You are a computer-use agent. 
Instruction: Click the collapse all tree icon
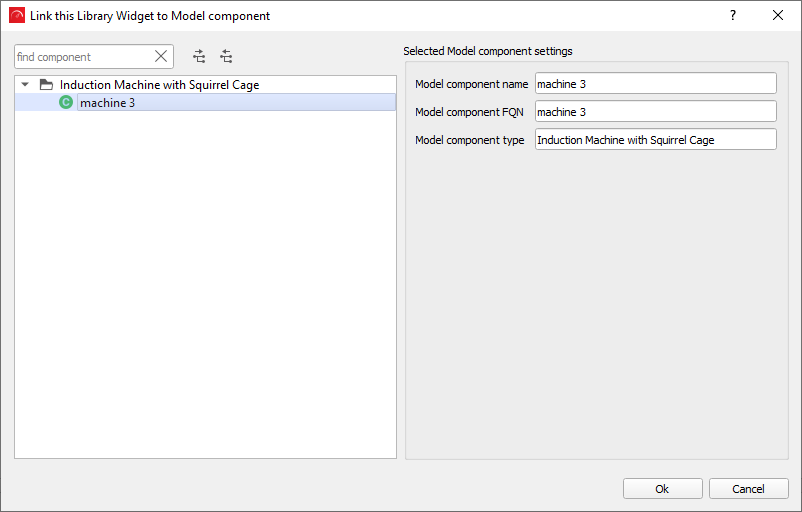tap(226, 57)
